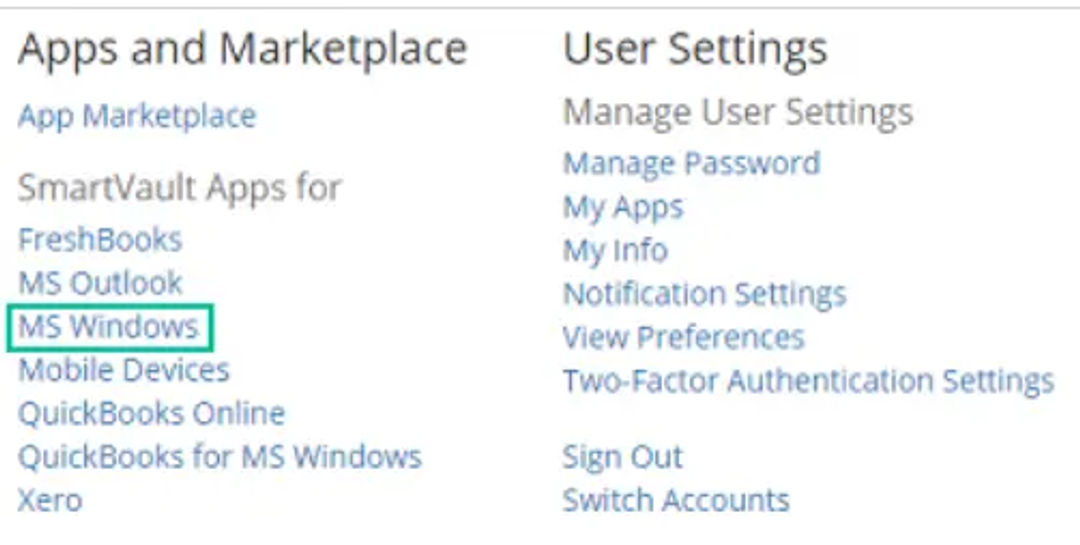Open the Xero app link
The height and width of the screenshot is (545, 1080).
[50, 500]
